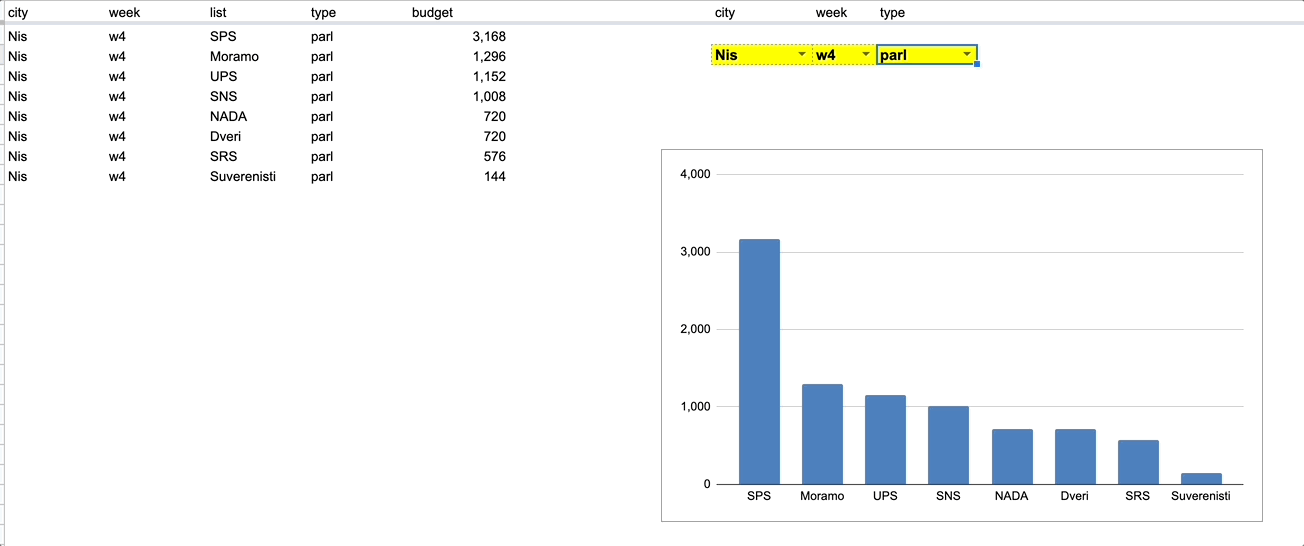Select the 'city' header above the Nis dropdown
The height and width of the screenshot is (546, 1304).
725,13
